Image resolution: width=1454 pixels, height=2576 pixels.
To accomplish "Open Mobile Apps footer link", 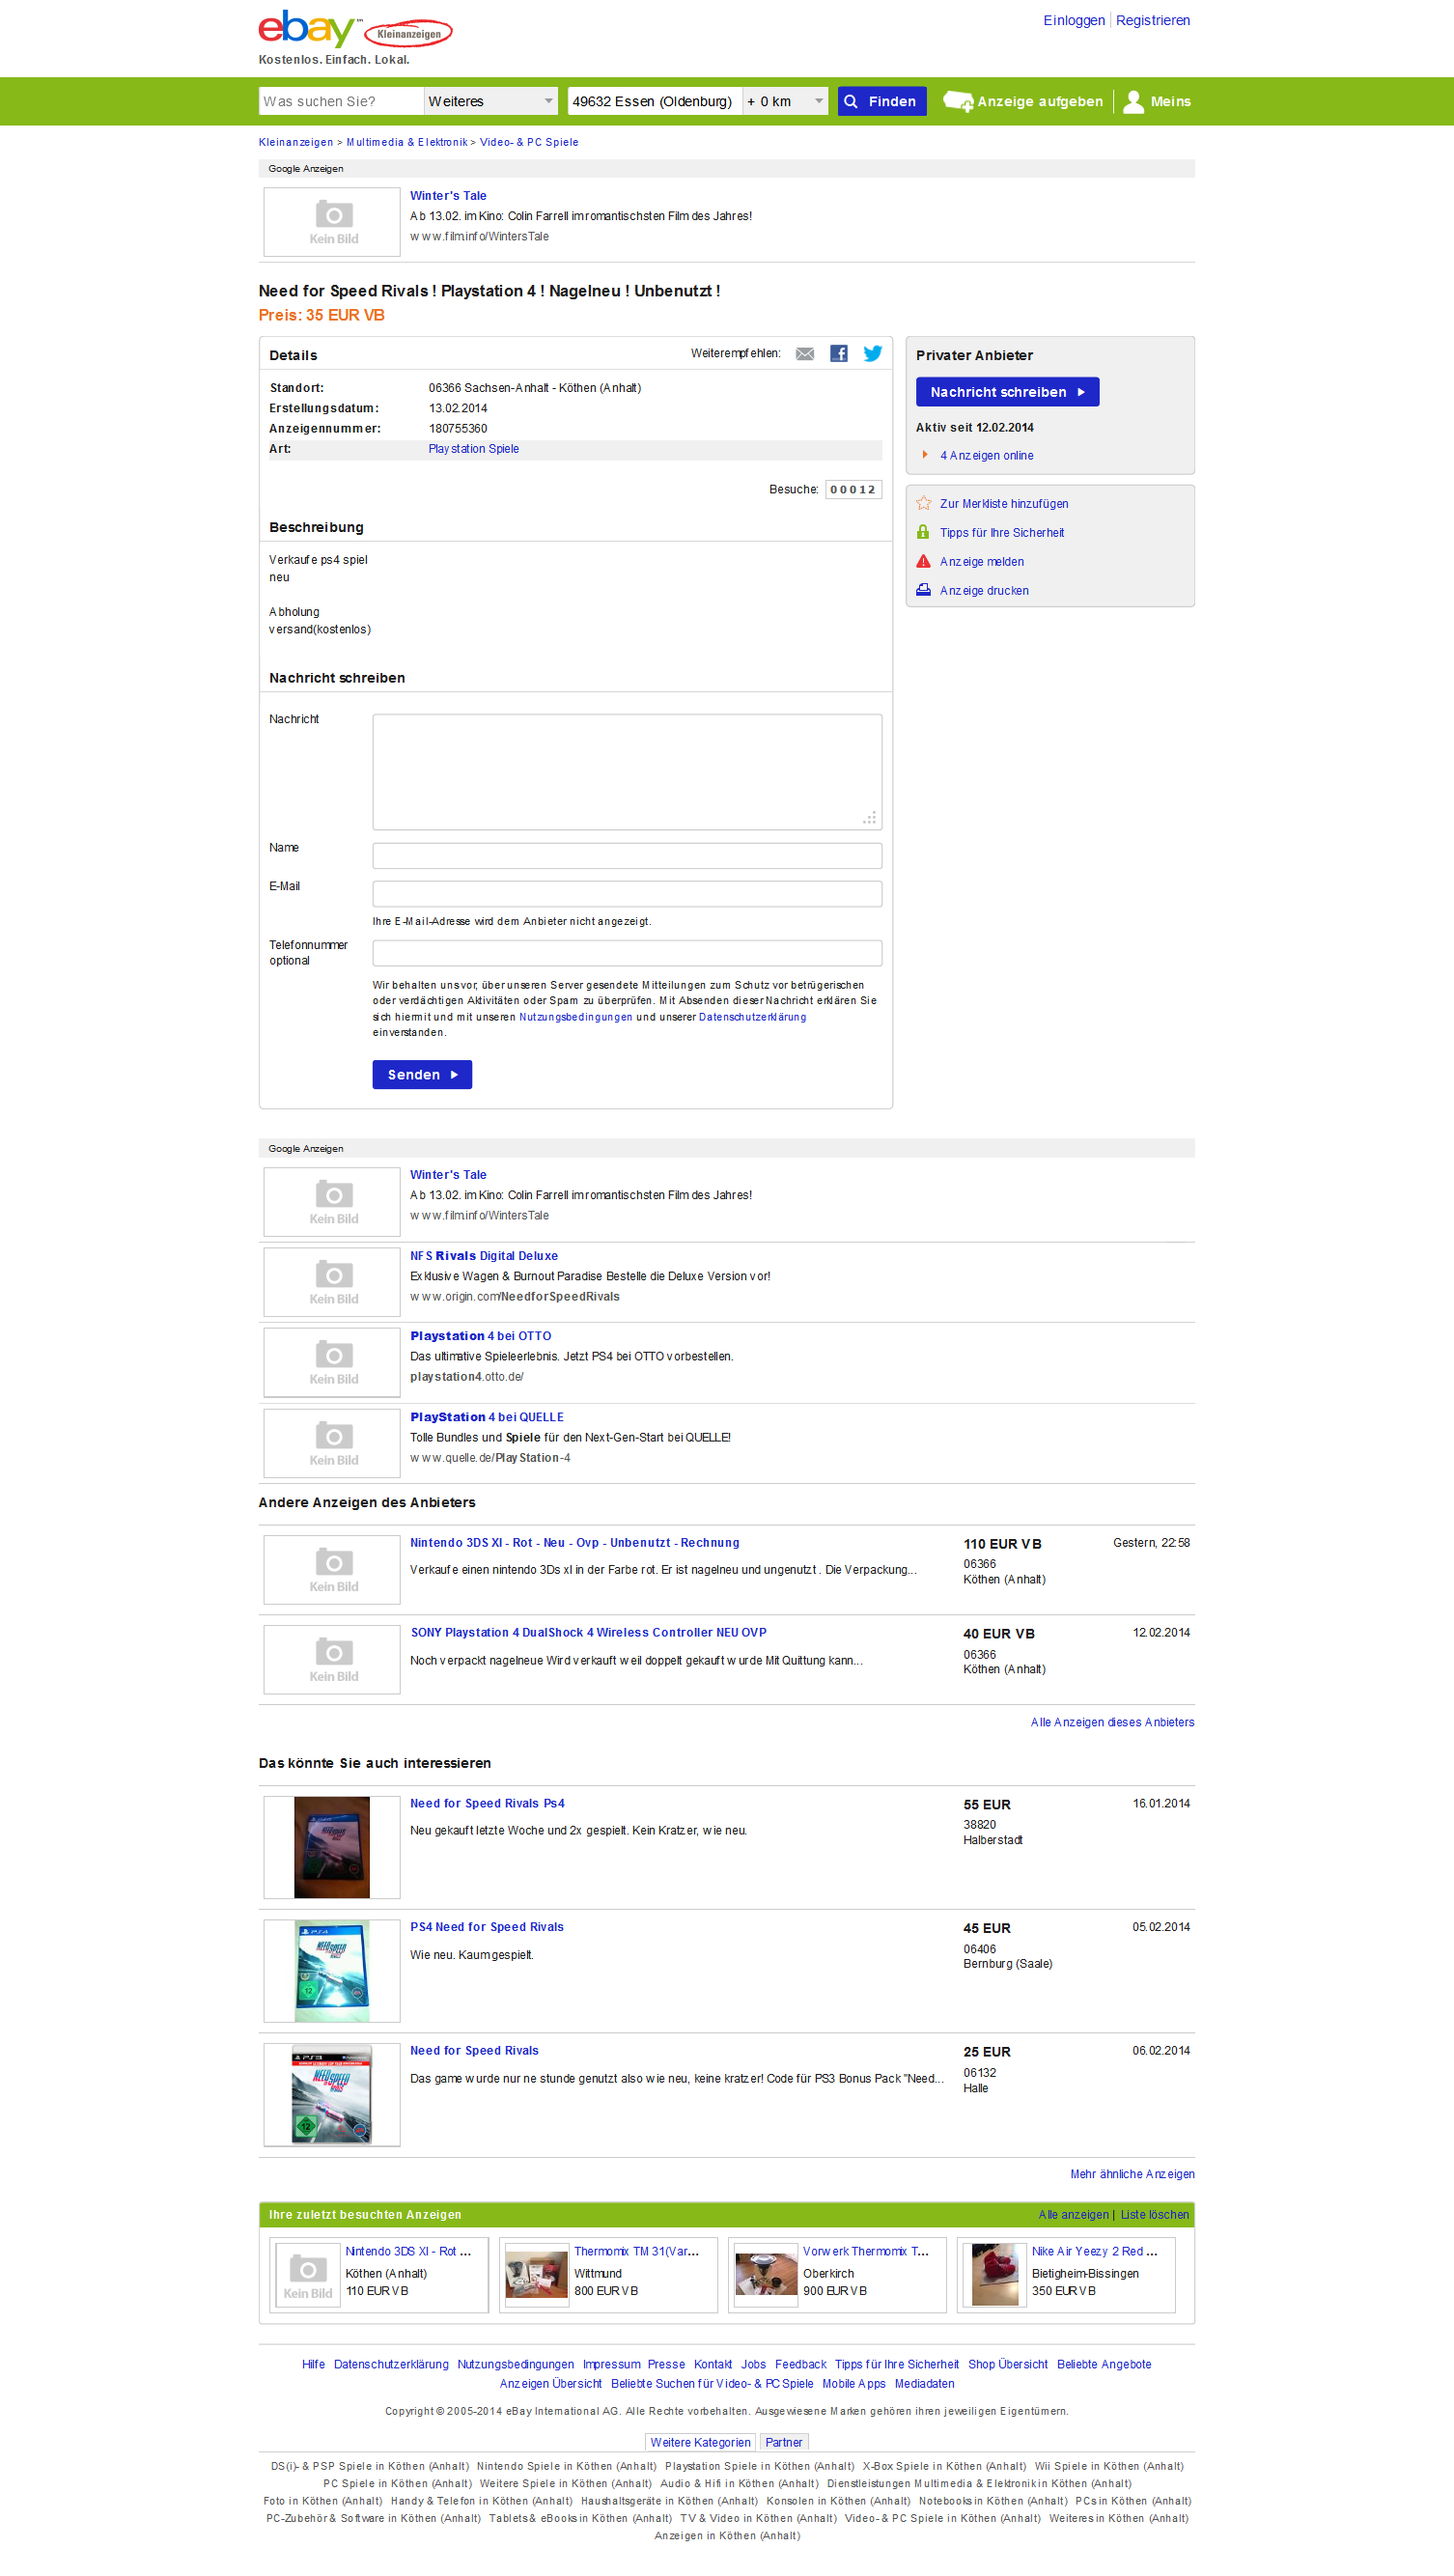I will click(854, 2385).
